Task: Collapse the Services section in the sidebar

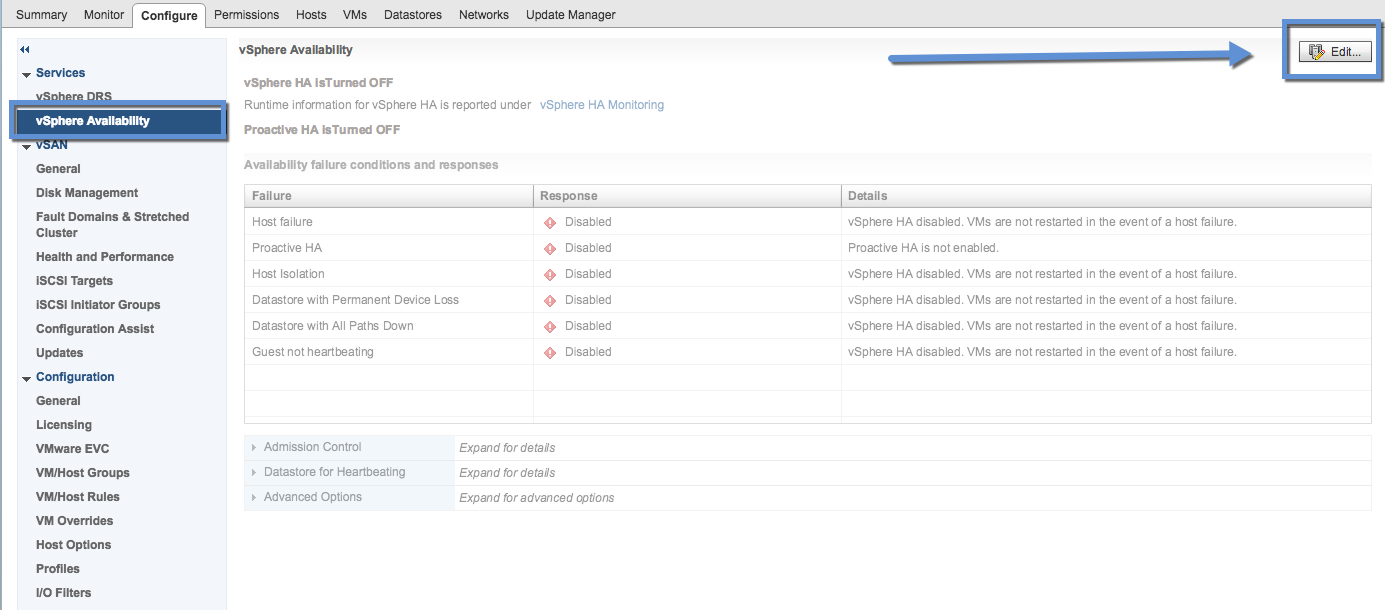Action: [x=26, y=74]
